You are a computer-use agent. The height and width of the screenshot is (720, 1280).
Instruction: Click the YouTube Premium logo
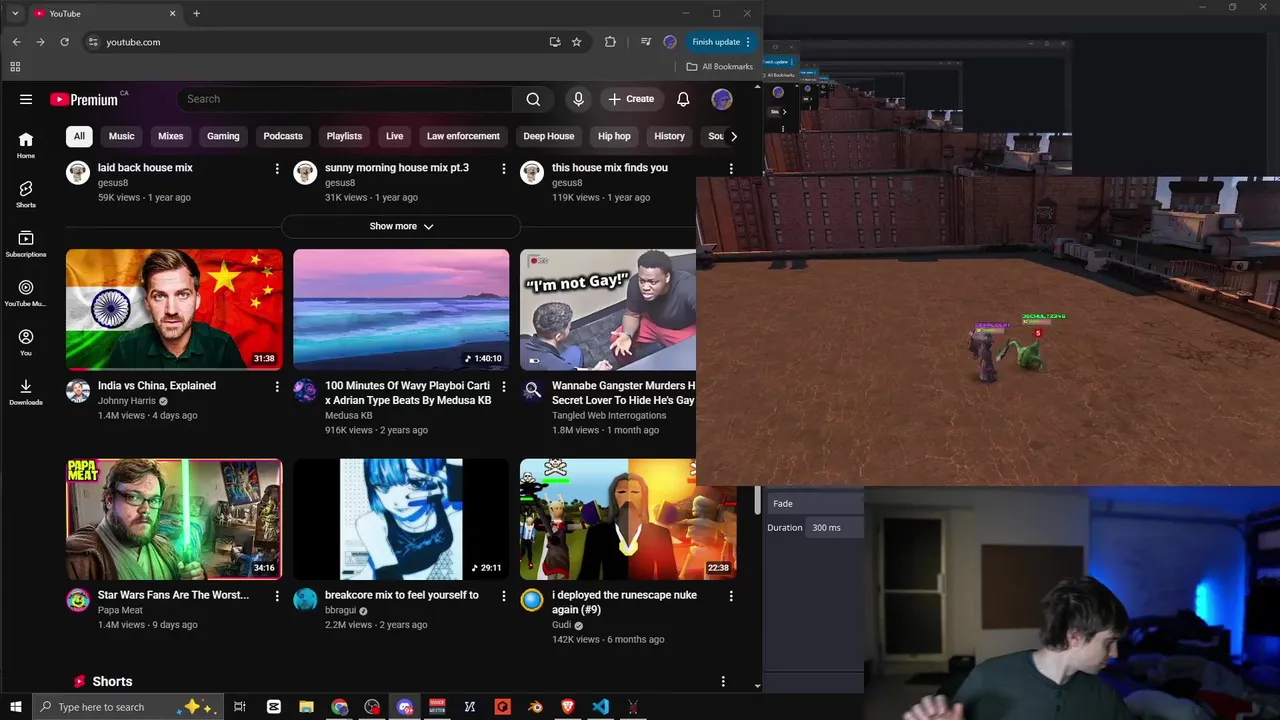(84, 99)
